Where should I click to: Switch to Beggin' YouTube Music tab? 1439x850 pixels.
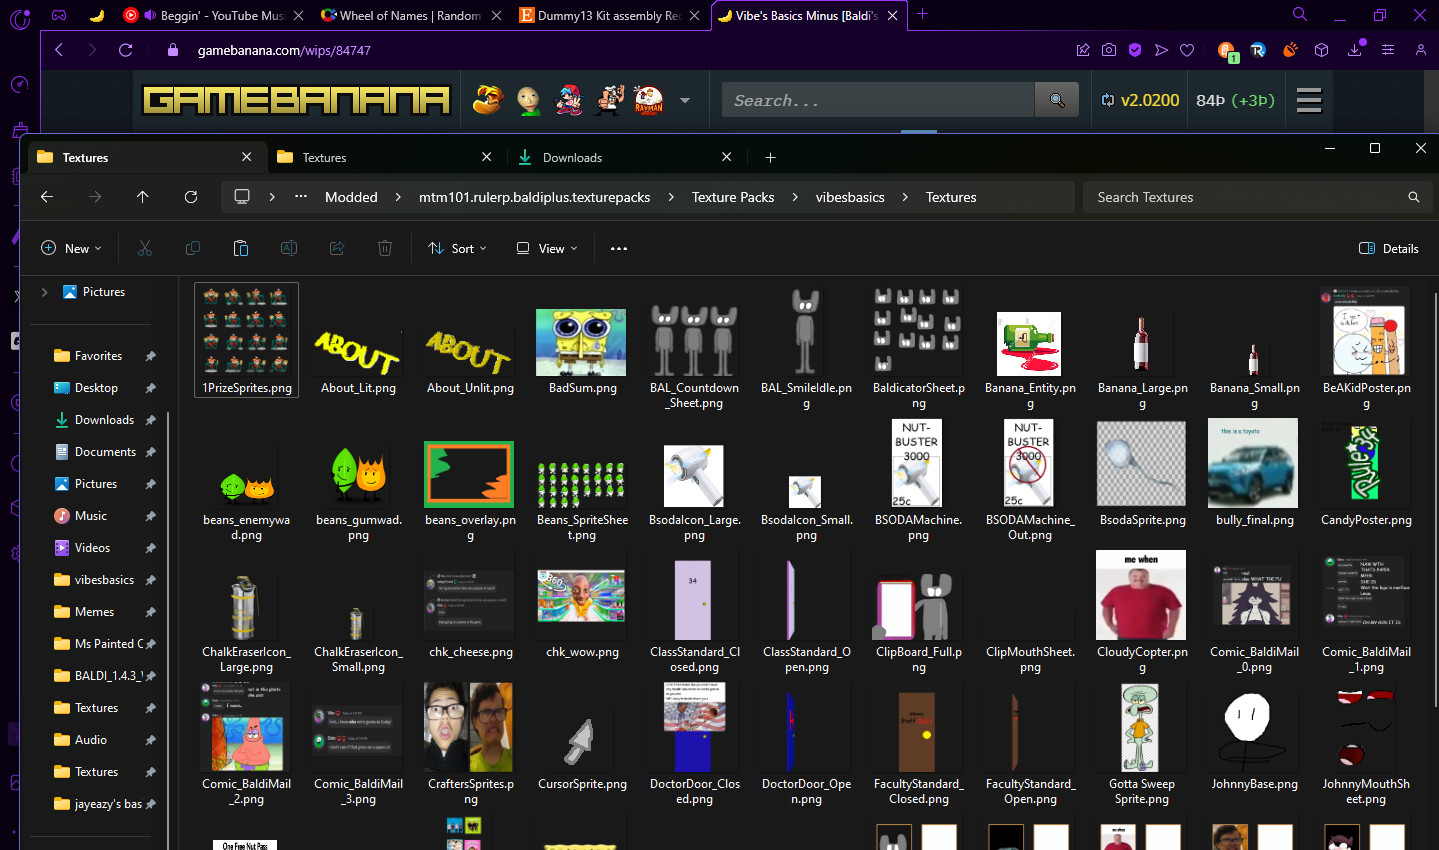[x=211, y=15]
